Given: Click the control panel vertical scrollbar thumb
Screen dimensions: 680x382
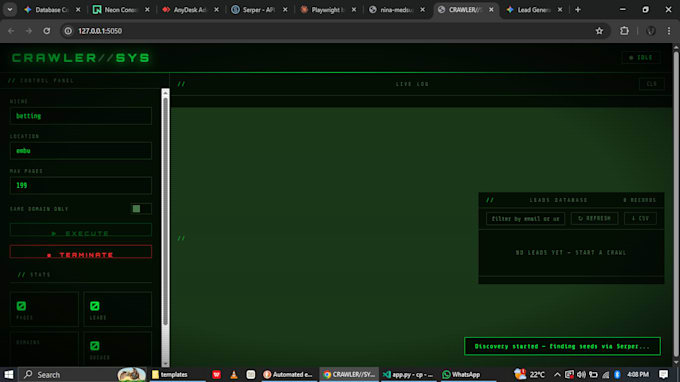Looking at the screenshot, I should click(165, 212).
